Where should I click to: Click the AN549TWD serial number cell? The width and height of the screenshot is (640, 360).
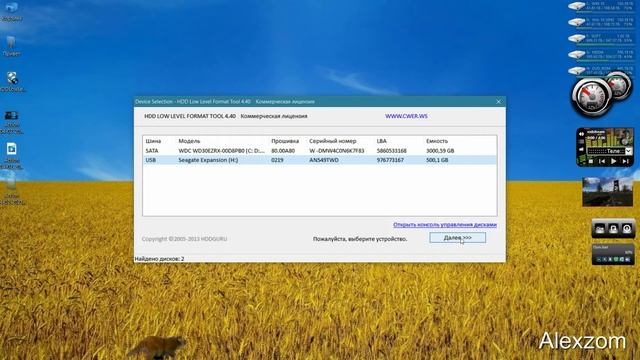324,160
